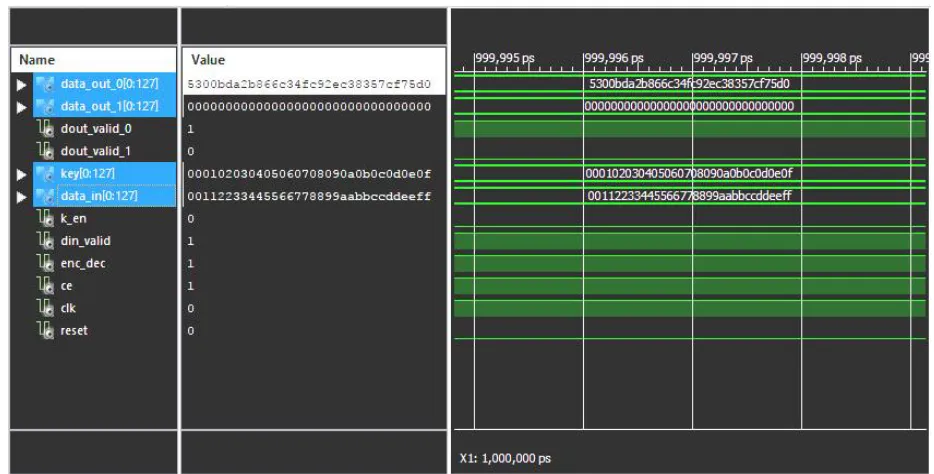The image size is (934, 474).
Task: Click the reset low waveform trace
Action: [690, 339]
